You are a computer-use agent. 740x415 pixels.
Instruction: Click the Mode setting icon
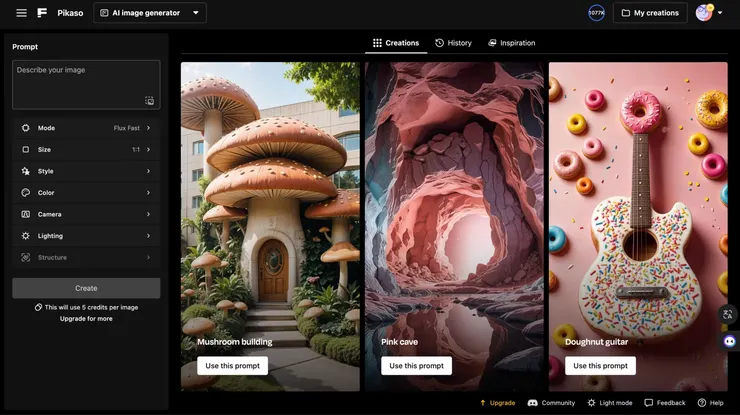point(25,128)
